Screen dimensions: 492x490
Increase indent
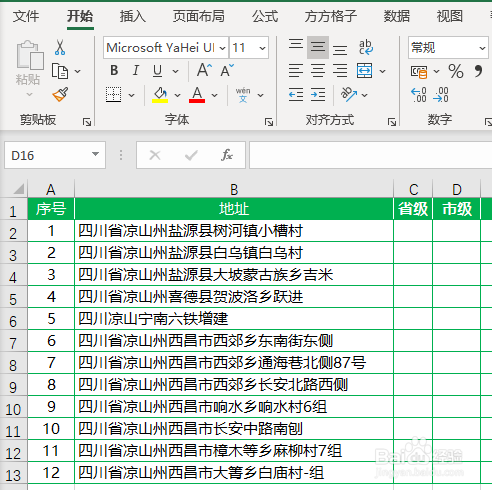(318, 95)
